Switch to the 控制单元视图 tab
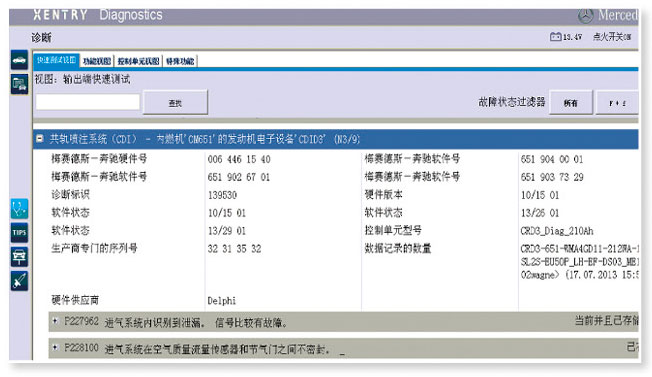This screenshot has width=652, height=377. (138, 61)
